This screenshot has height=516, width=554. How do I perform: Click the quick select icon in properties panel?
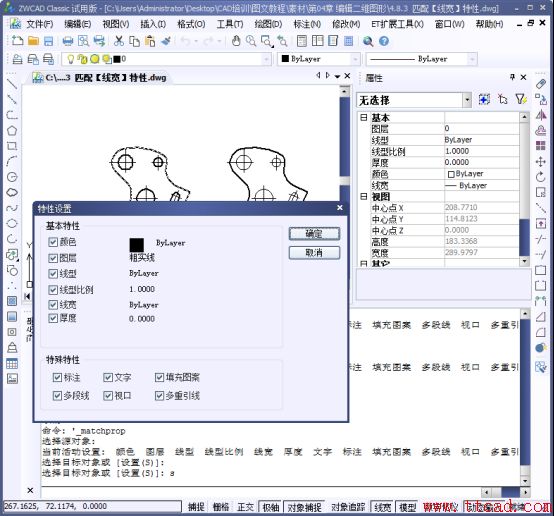(x=521, y=100)
